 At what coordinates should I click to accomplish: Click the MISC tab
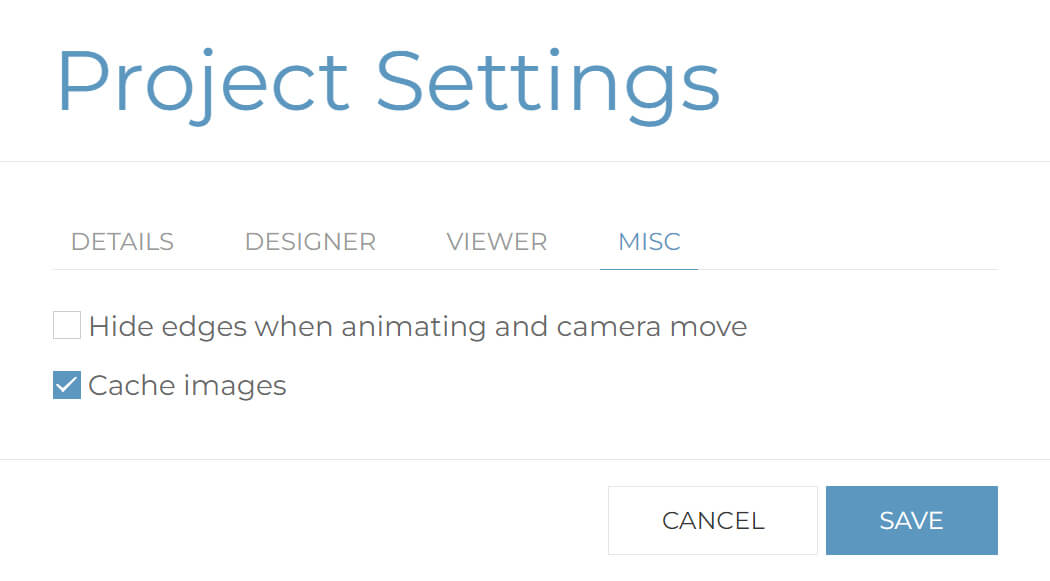pos(648,241)
